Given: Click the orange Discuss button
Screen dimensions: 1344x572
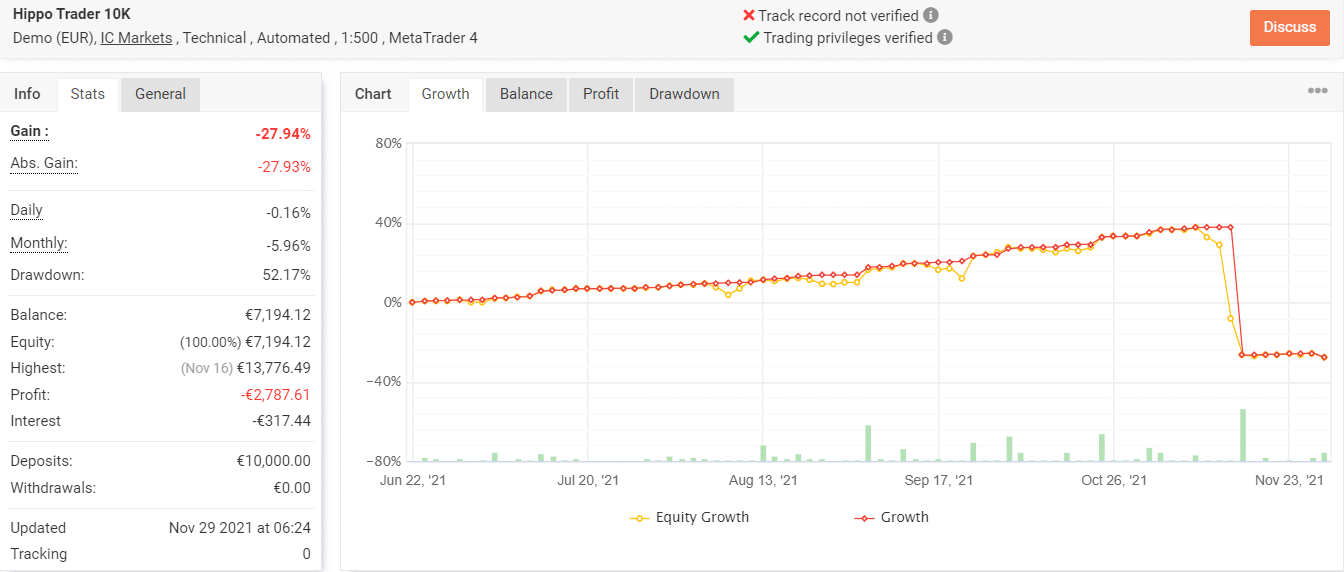Looking at the screenshot, I should [x=1289, y=27].
